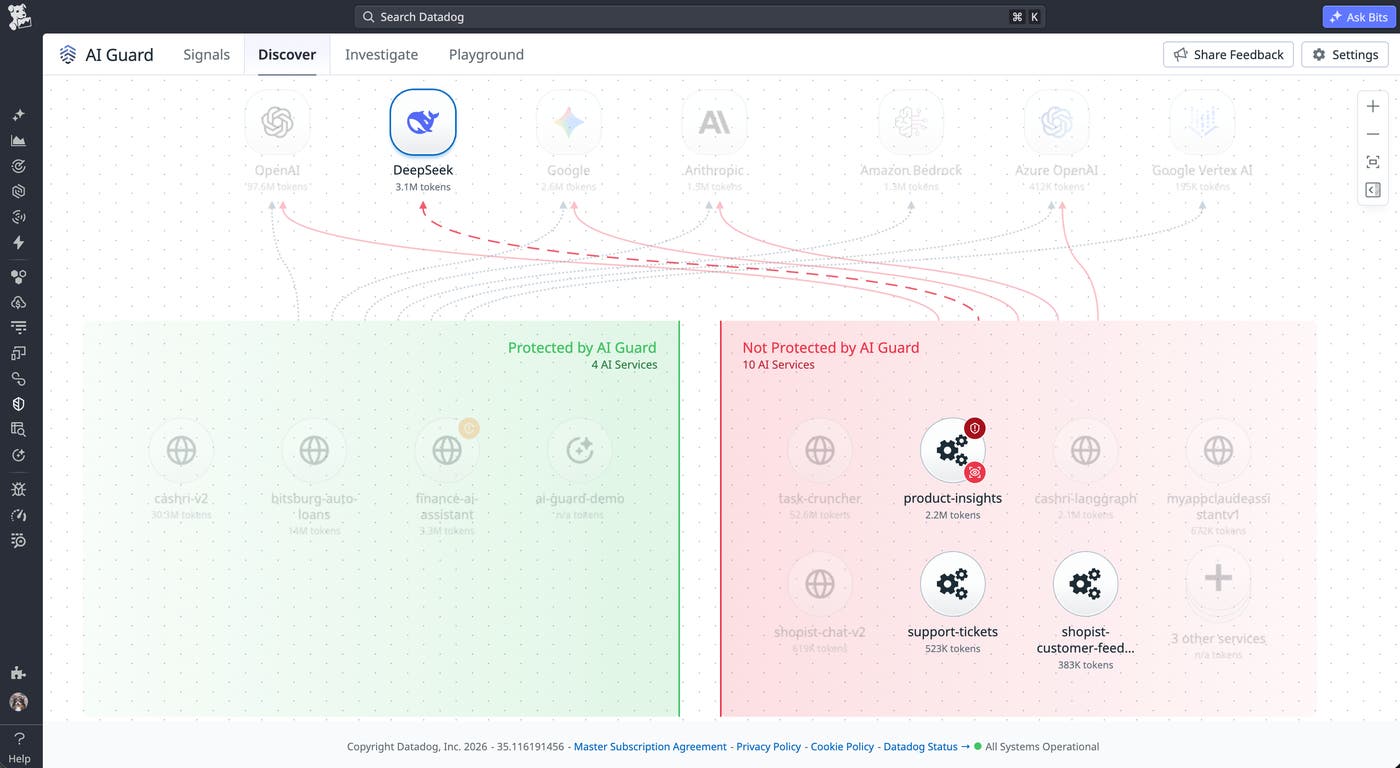
Task: Click the interlocked hexagon sidebar icon
Action: point(18,191)
